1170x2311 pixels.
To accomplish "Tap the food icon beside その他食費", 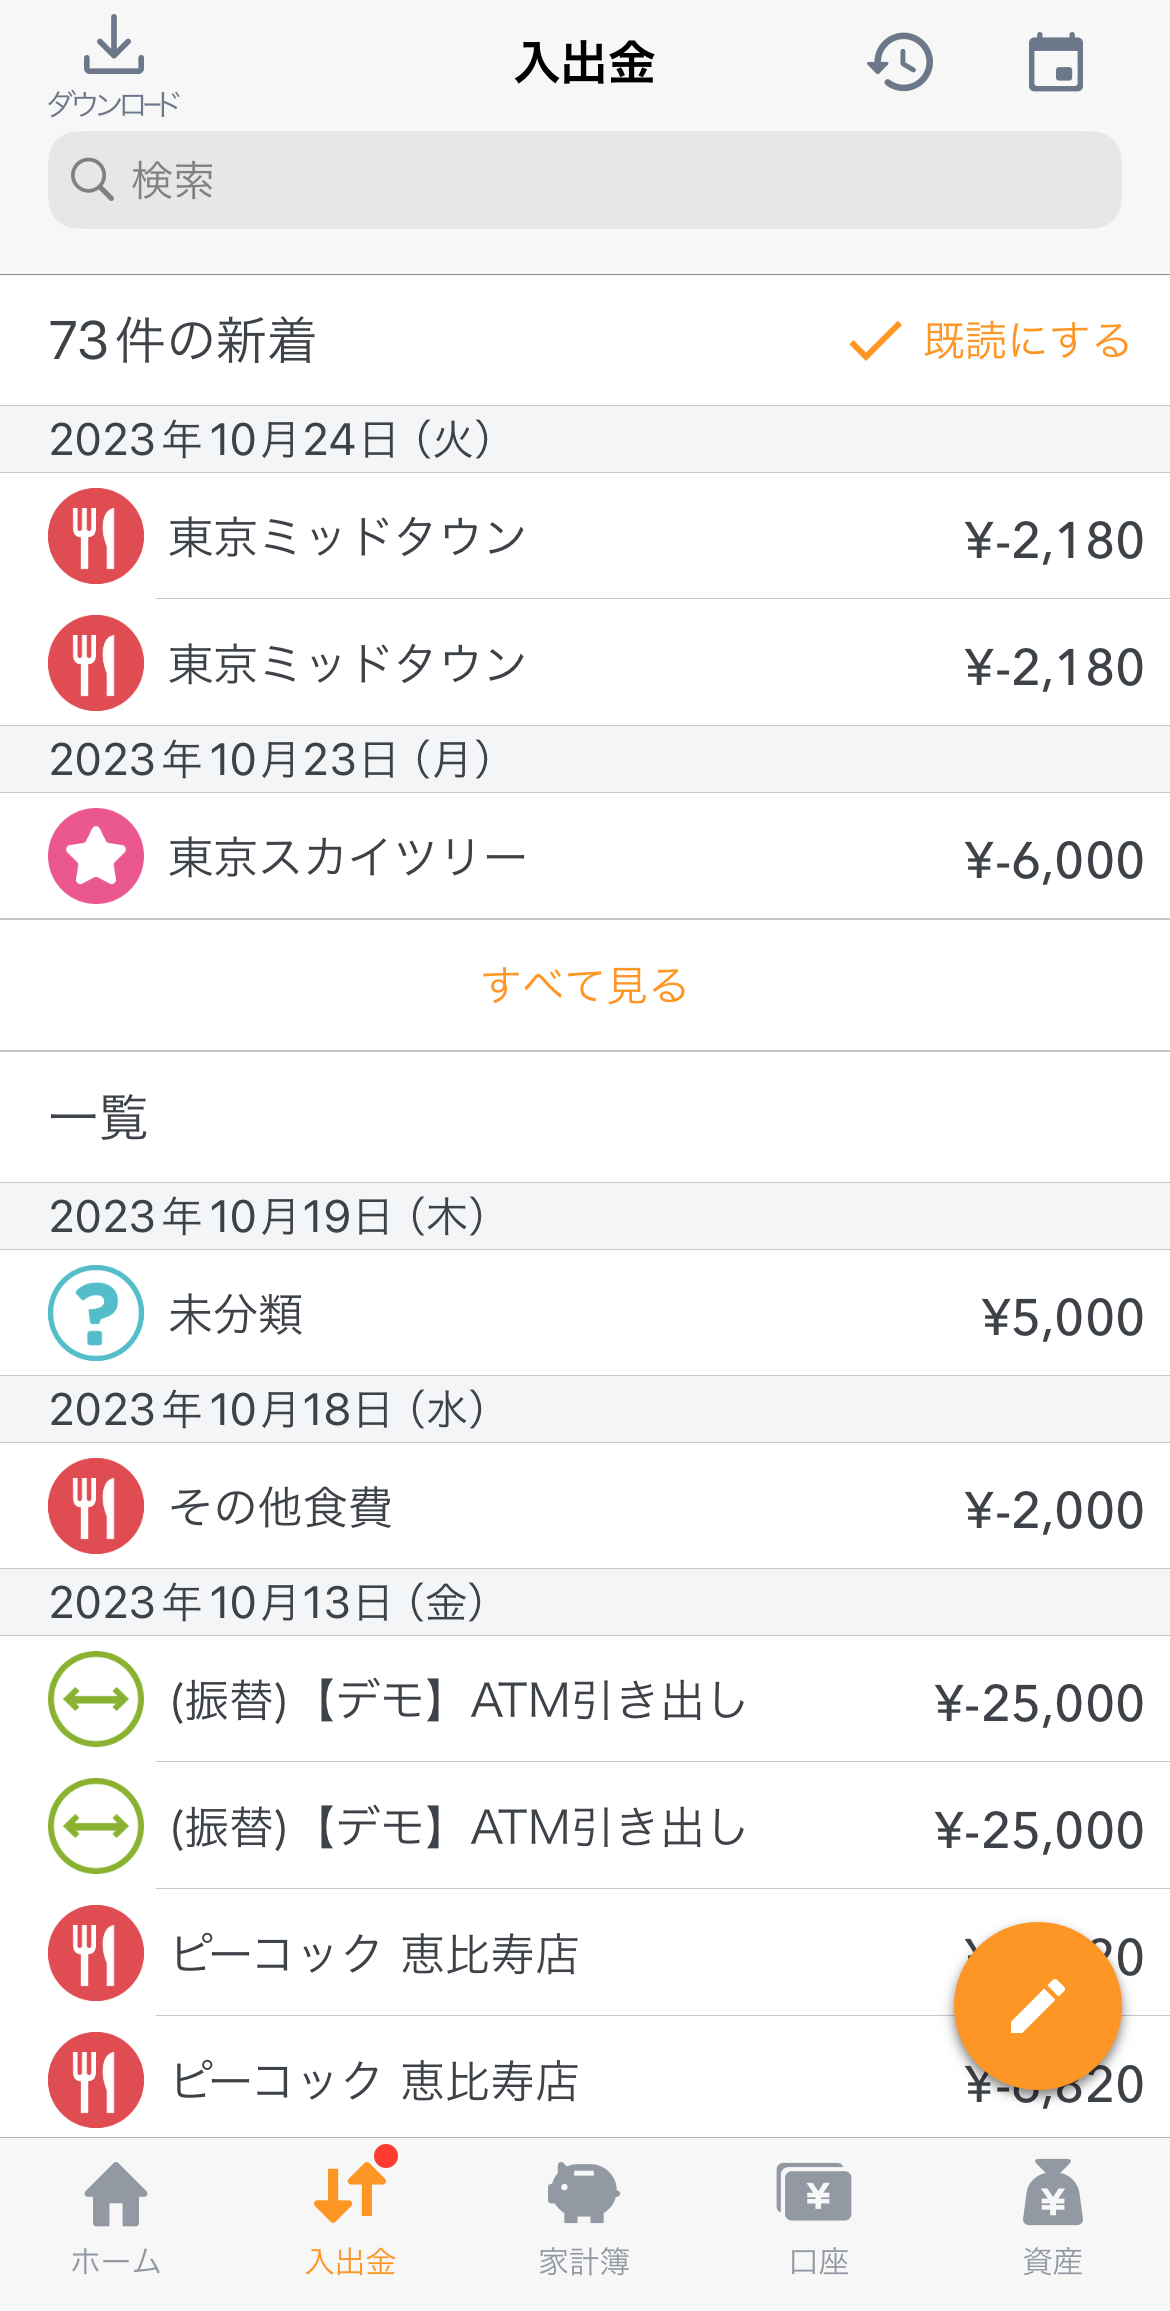I will (x=96, y=1506).
